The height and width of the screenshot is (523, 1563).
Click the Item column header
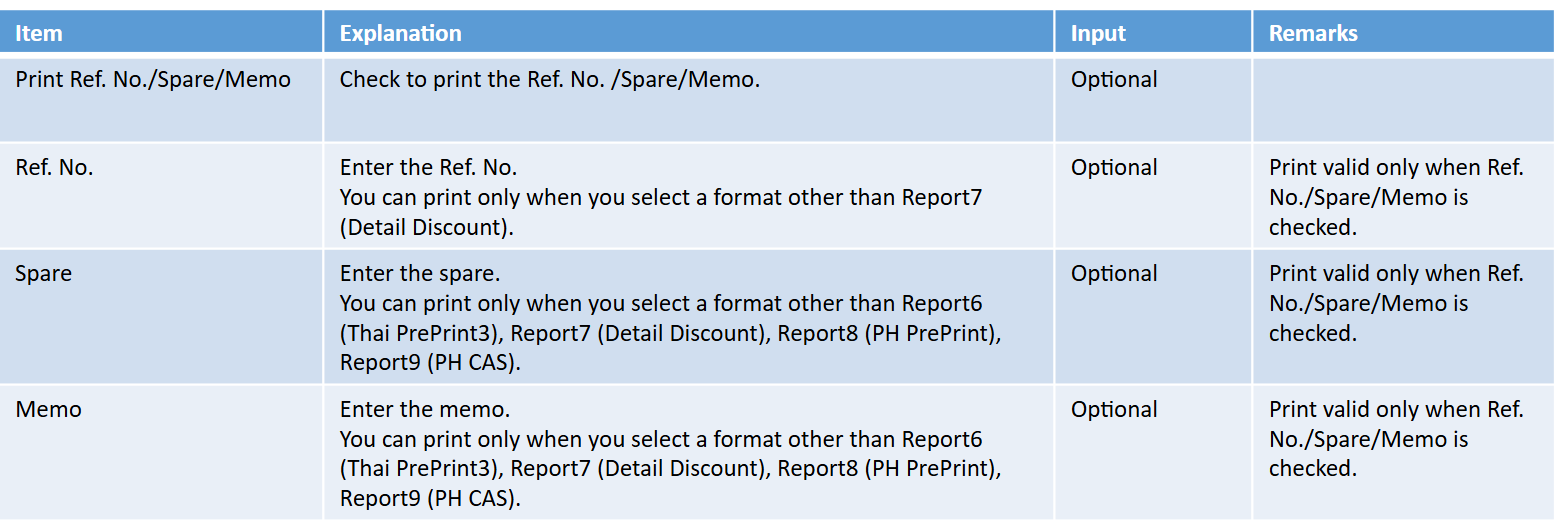[x=161, y=33]
